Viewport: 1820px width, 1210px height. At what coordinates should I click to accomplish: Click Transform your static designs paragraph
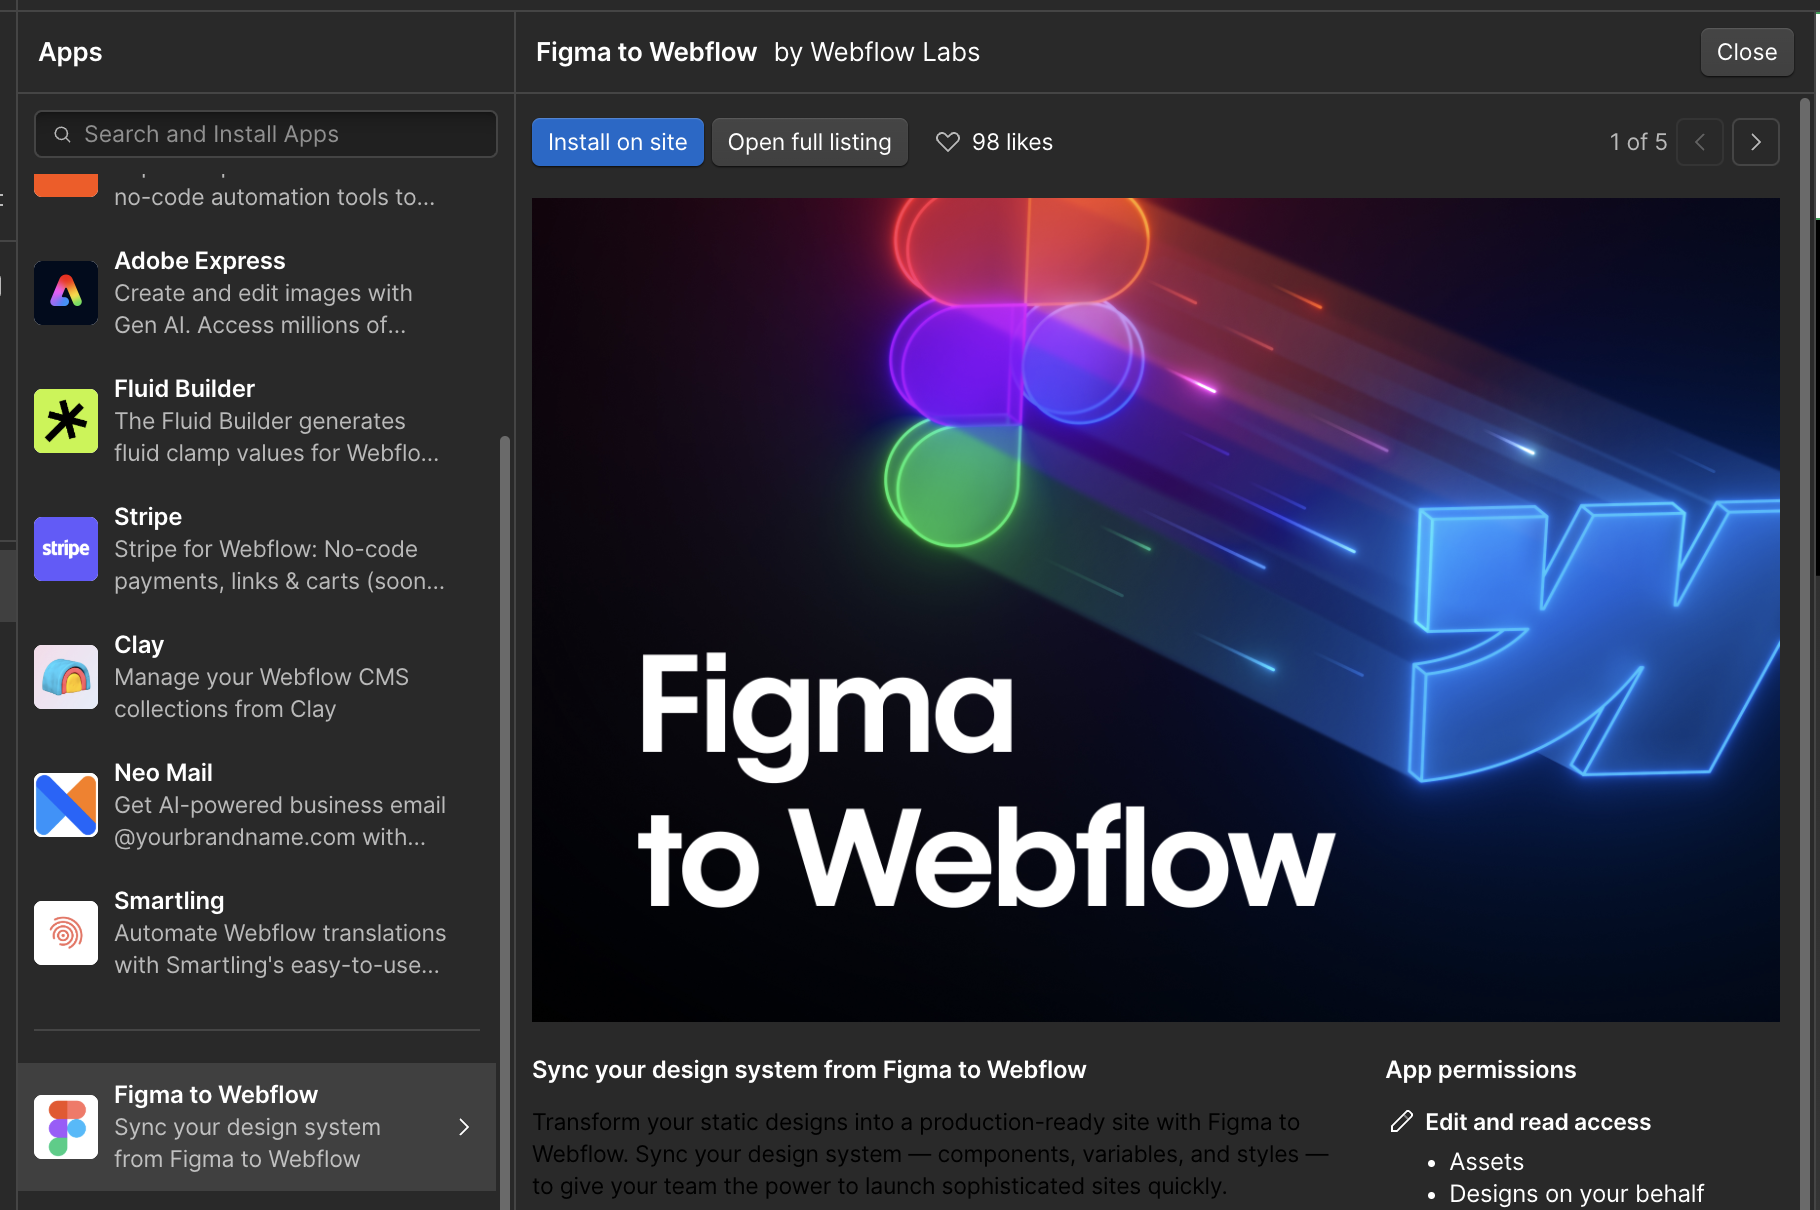click(930, 1154)
